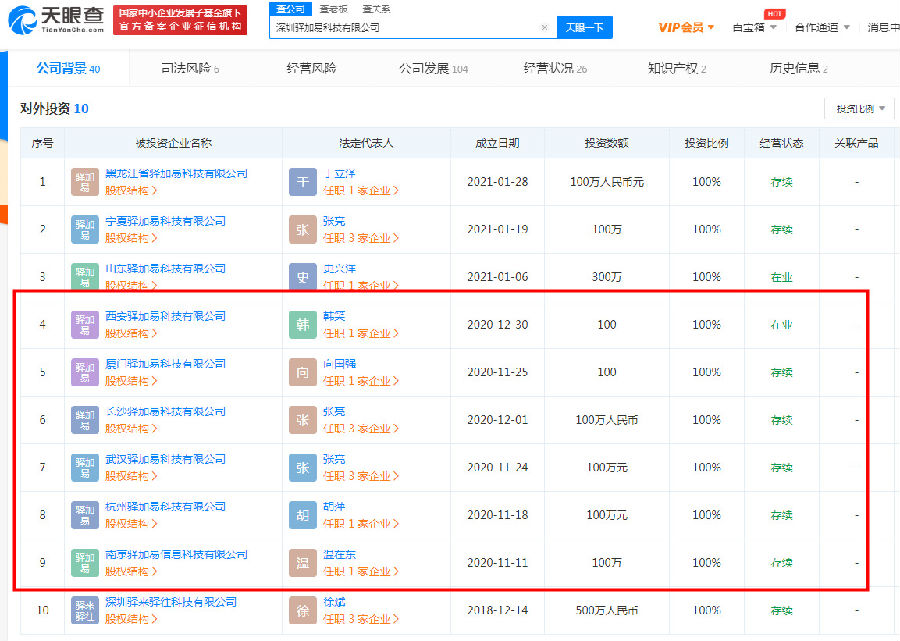Click the 徐 avatar icon in row 10

(302, 610)
